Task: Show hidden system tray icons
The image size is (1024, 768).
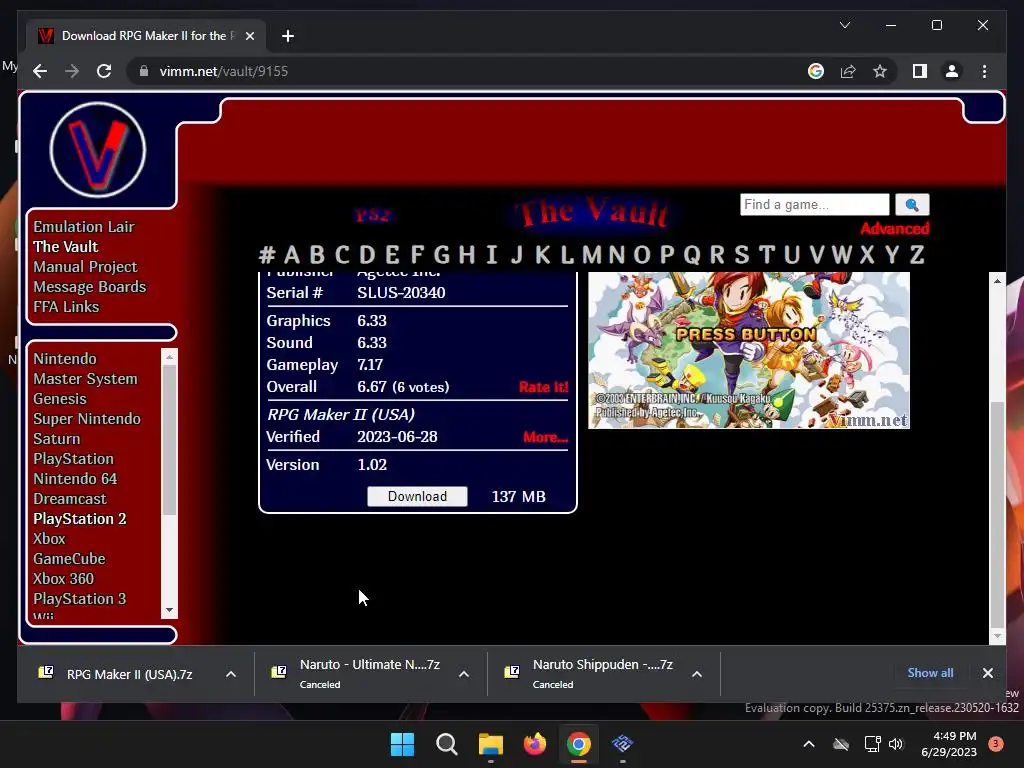Action: [808, 744]
